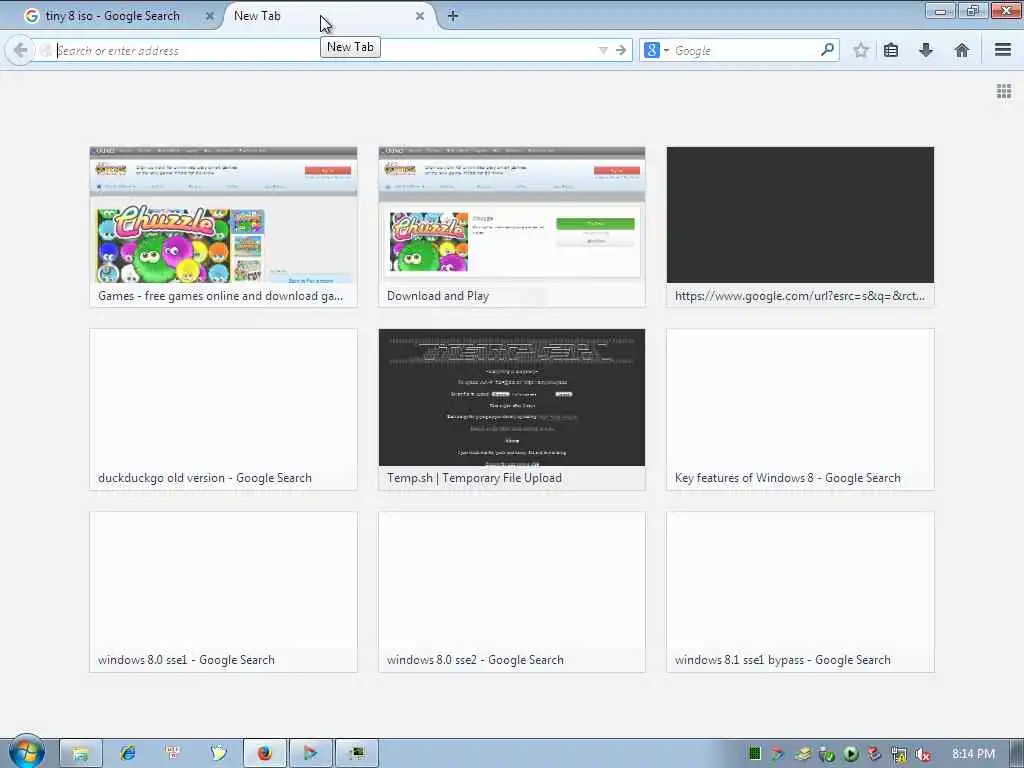Open 'windows 8.0 sse1 - Google Search' tile

[223, 592]
